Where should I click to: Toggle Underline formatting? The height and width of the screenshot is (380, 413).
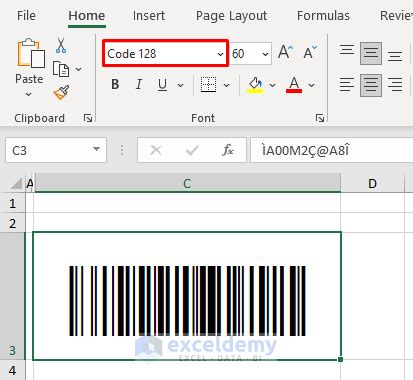tap(162, 85)
